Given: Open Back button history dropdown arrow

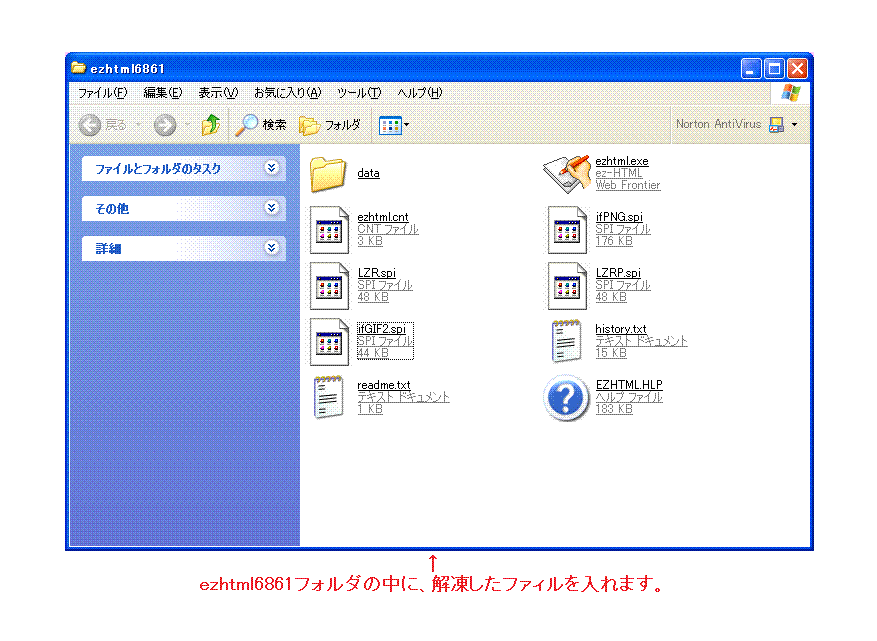Looking at the screenshot, I should [x=138, y=125].
